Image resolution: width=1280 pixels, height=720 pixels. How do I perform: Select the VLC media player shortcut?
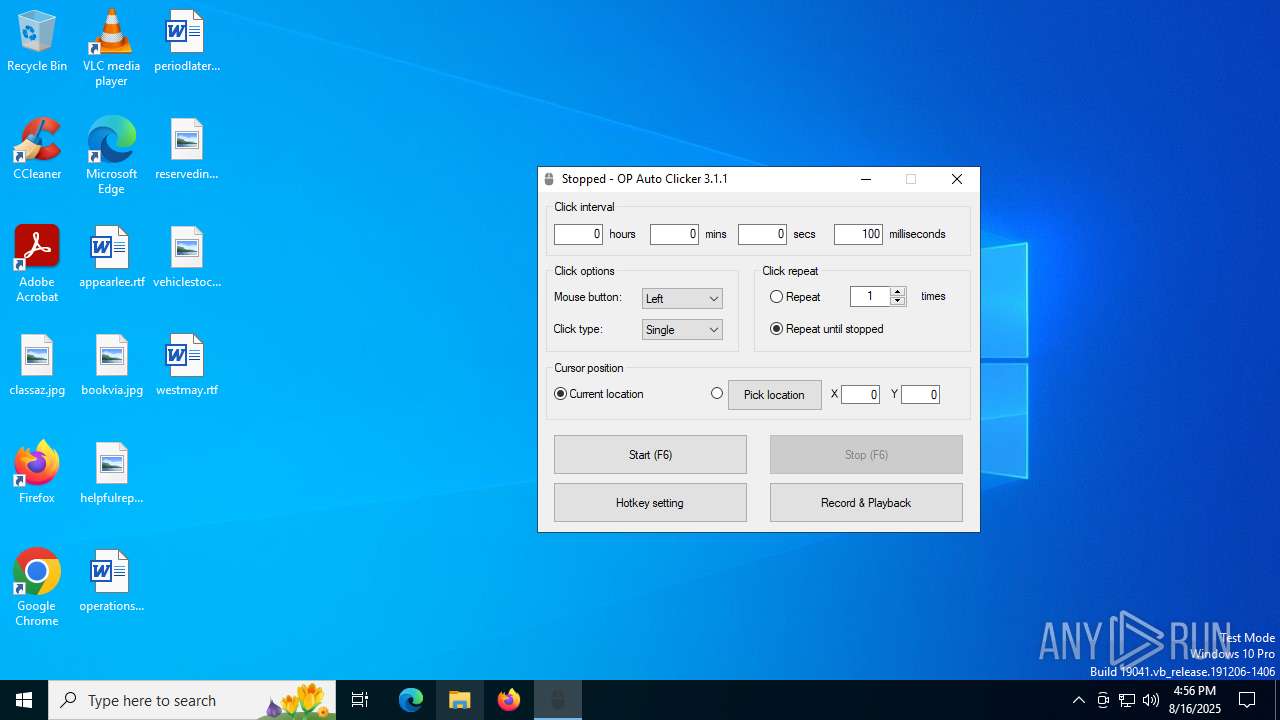point(111,48)
